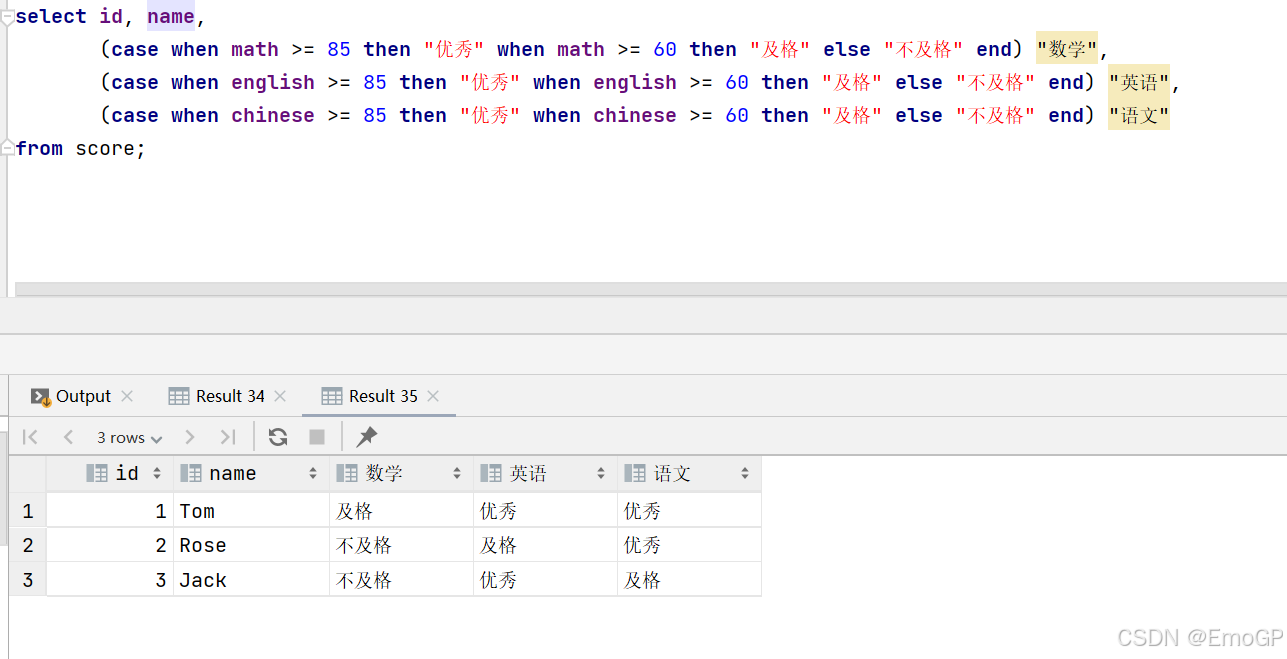This screenshot has width=1287, height=659.
Task: Sort by the id column arrows
Action: click(157, 473)
